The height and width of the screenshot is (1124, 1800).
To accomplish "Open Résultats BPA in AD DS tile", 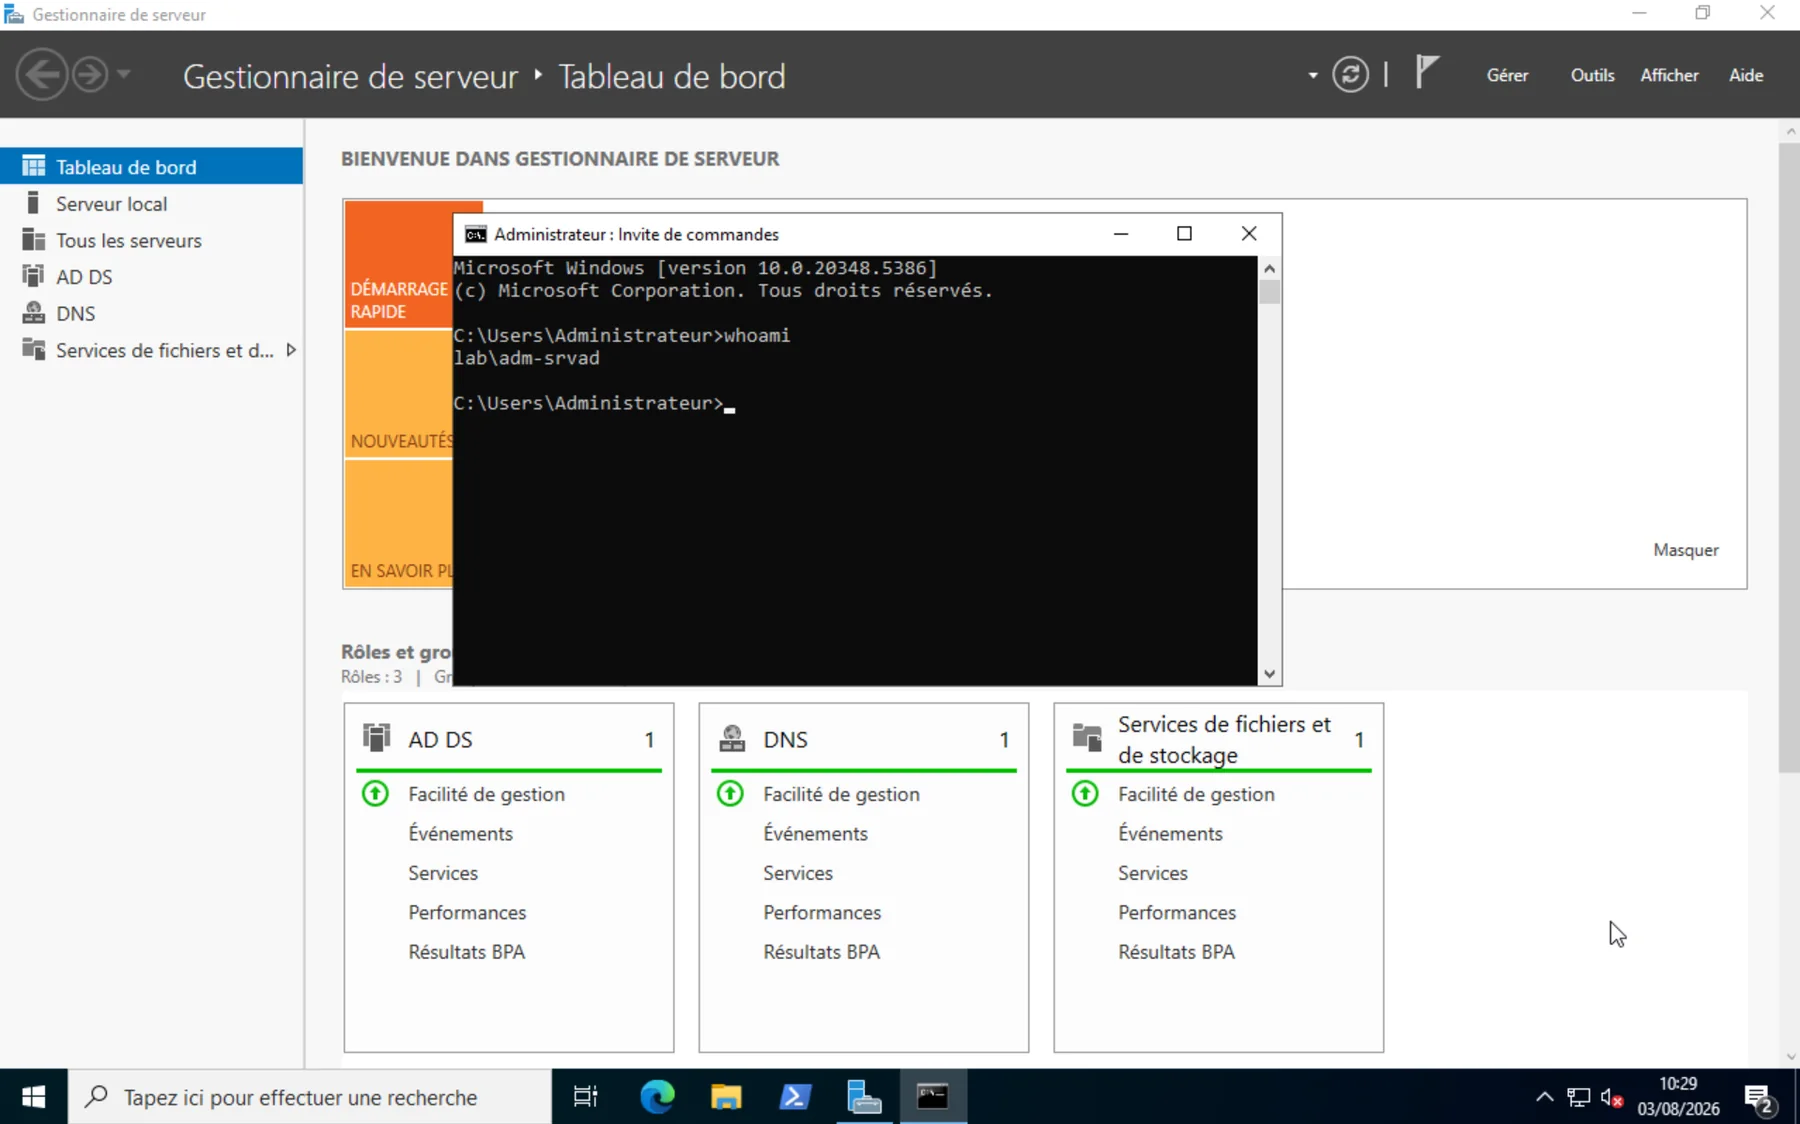I will click(x=466, y=952).
